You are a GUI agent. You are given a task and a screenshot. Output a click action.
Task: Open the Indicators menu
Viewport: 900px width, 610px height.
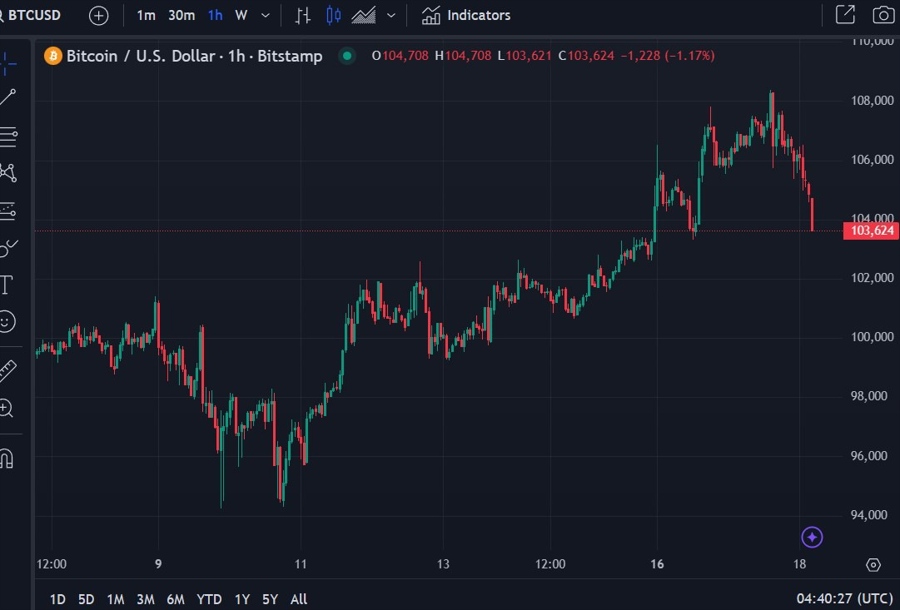click(x=466, y=15)
